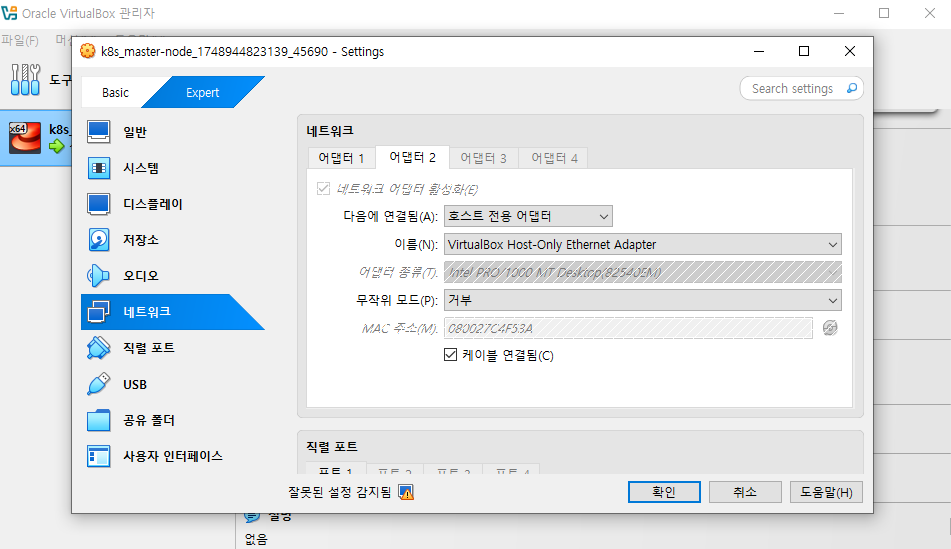Viewport: 951px width, 549px height.
Task: Toggle 케이블 연결됨 checkbox
Action: pyautogui.click(x=450, y=355)
